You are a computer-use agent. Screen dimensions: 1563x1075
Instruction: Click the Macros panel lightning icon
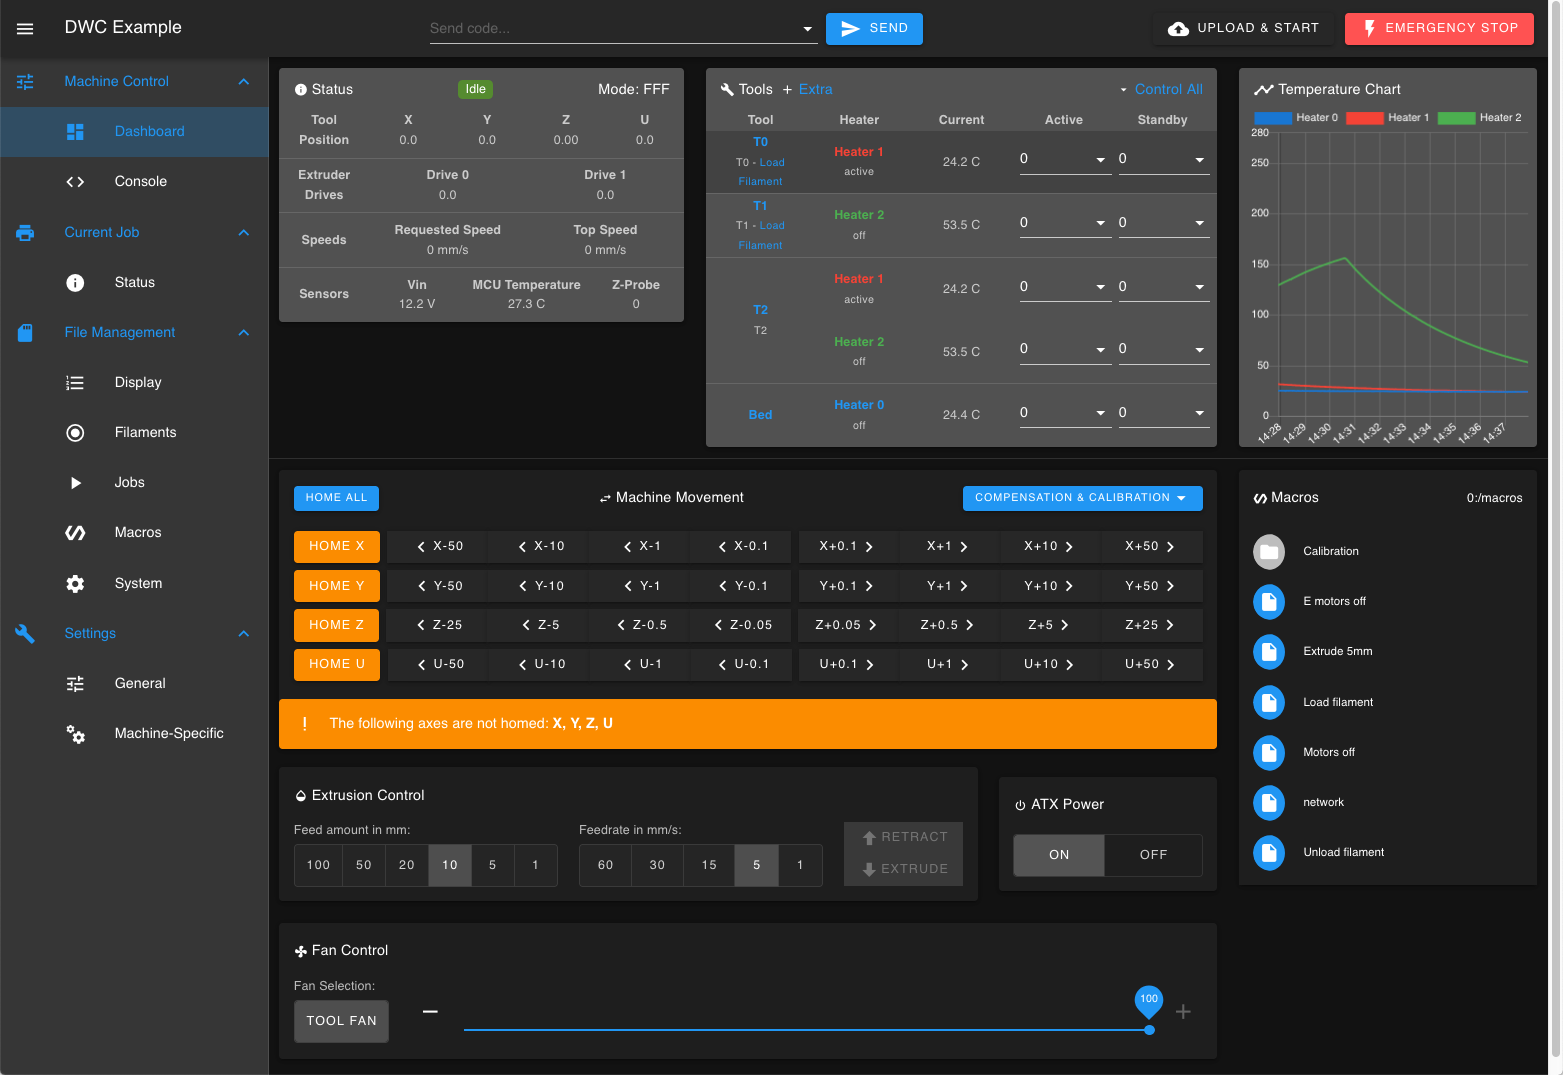1258,497
